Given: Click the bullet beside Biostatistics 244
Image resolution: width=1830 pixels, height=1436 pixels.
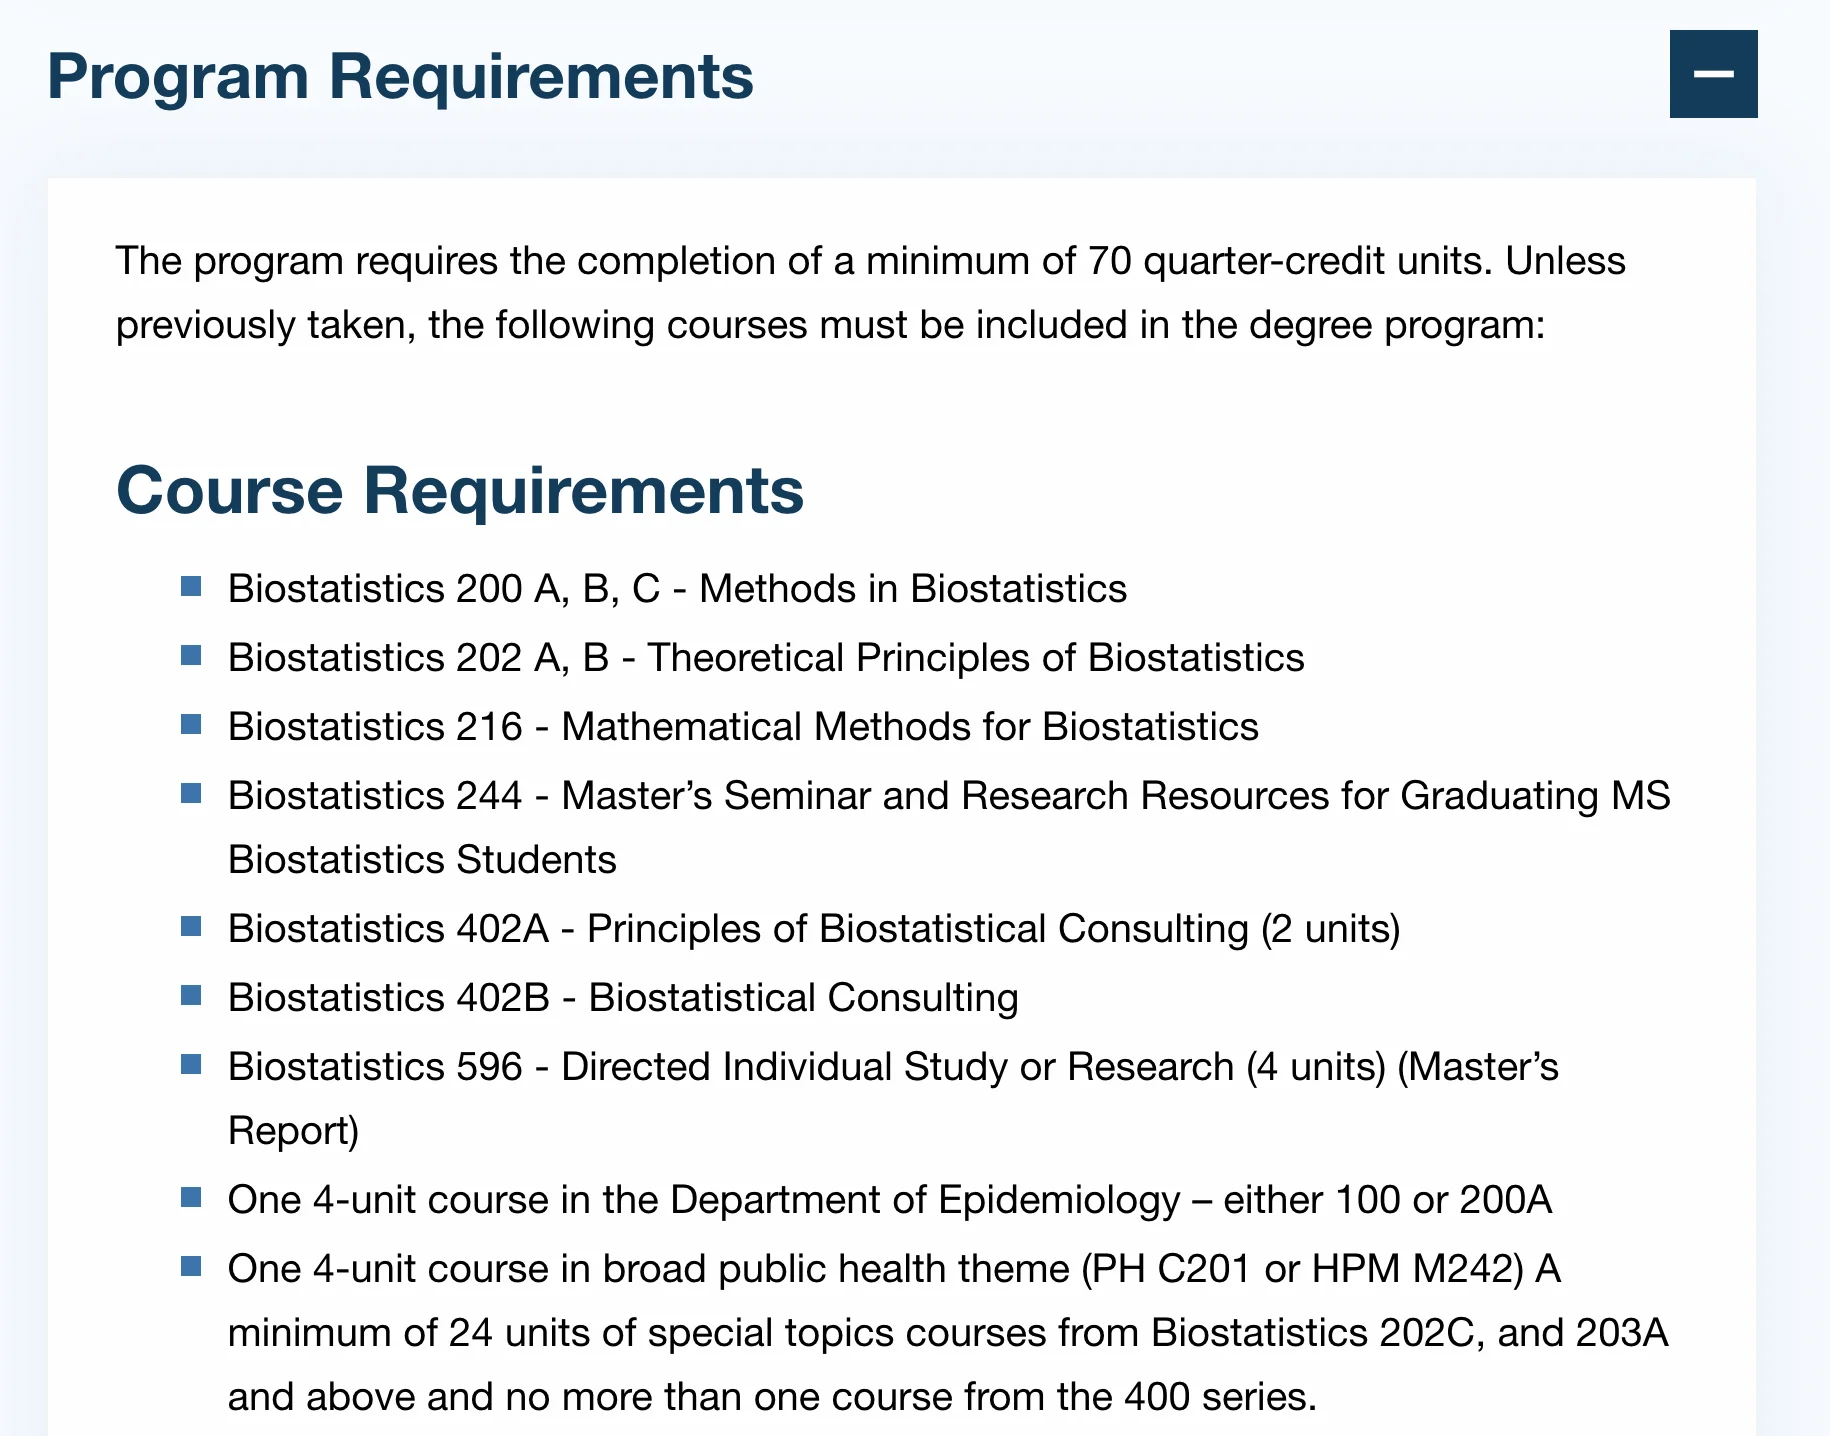Looking at the screenshot, I should tap(191, 793).
